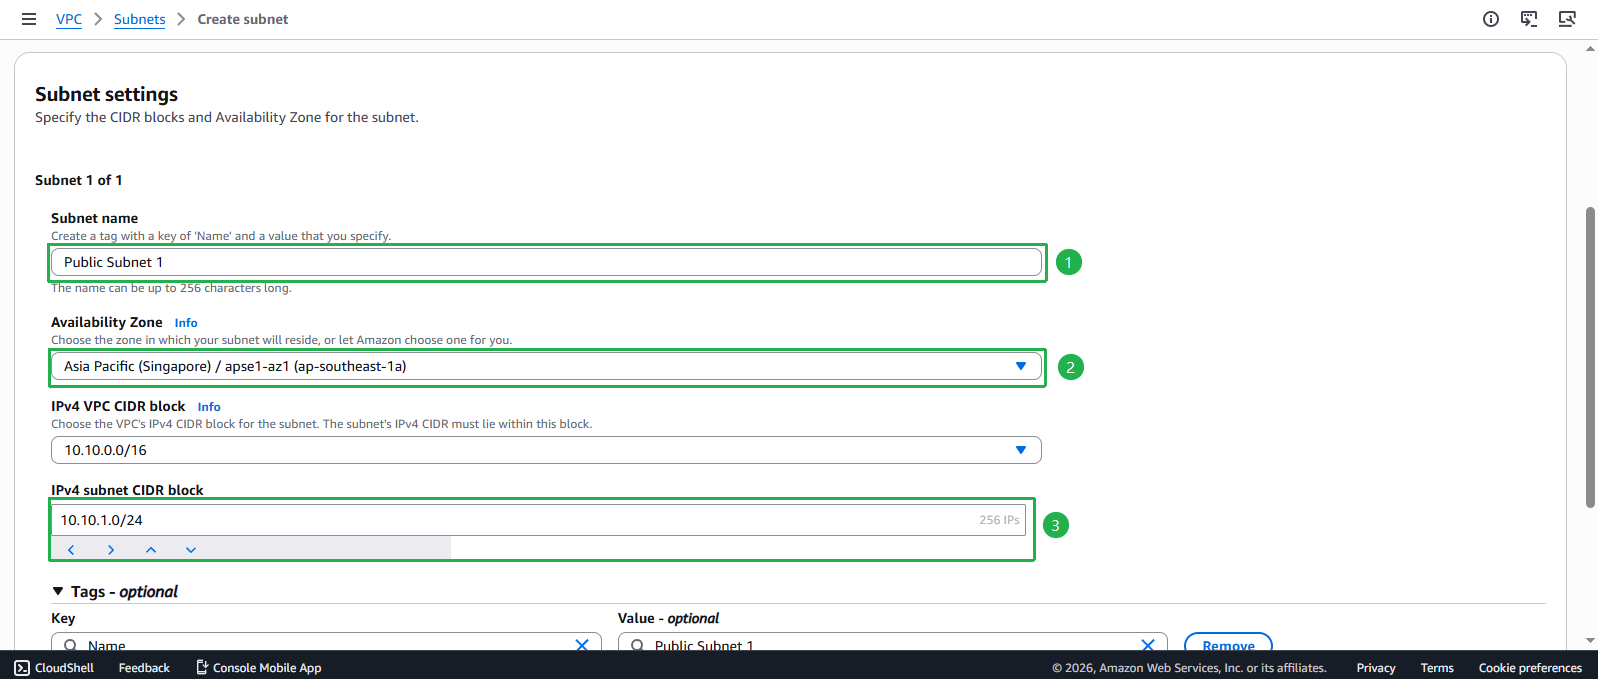Click the Name tag key input
Viewport: 1598px width, 679px height.
point(326,642)
